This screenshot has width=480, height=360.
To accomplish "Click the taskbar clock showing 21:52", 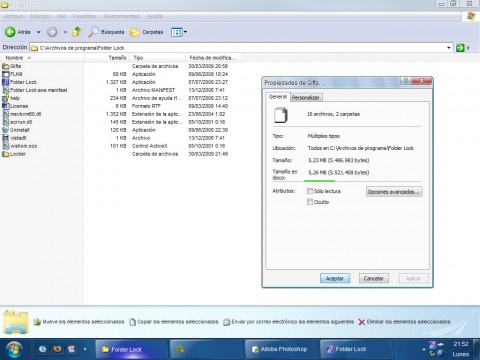I will (461, 344).
